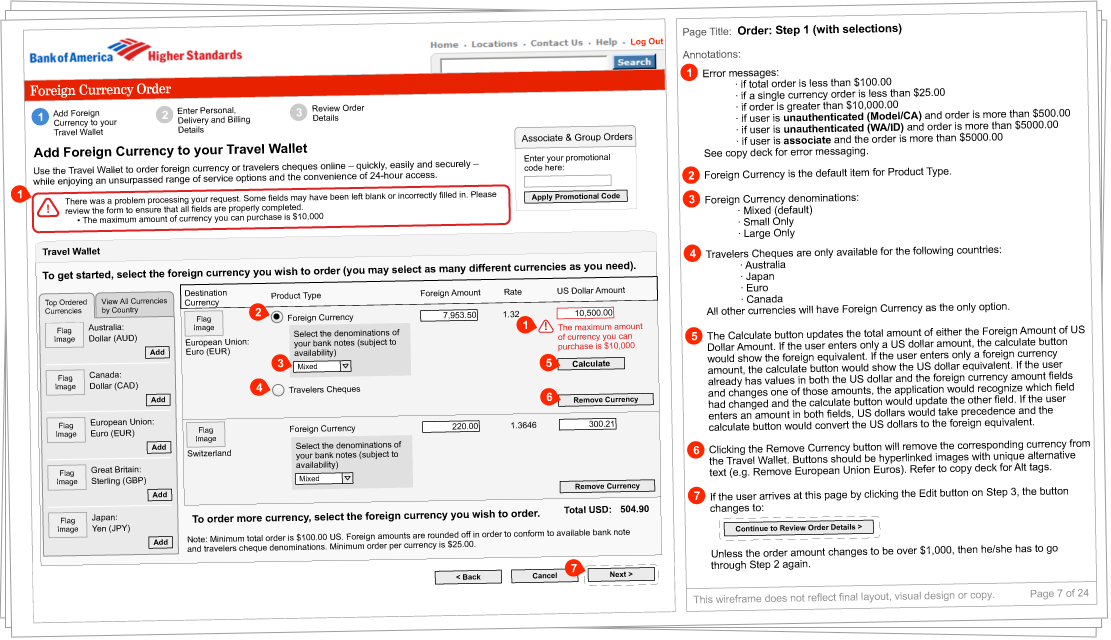Add Japan Yen (JPY) to wallet
The width and height of the screenshot is (1111, 640).
click(x=161, y=542)
